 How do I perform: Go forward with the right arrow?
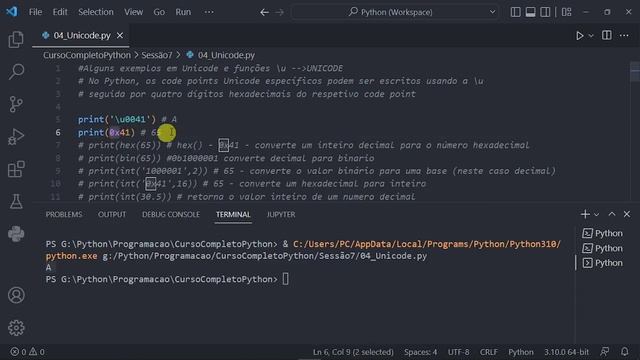coord(280,12)
